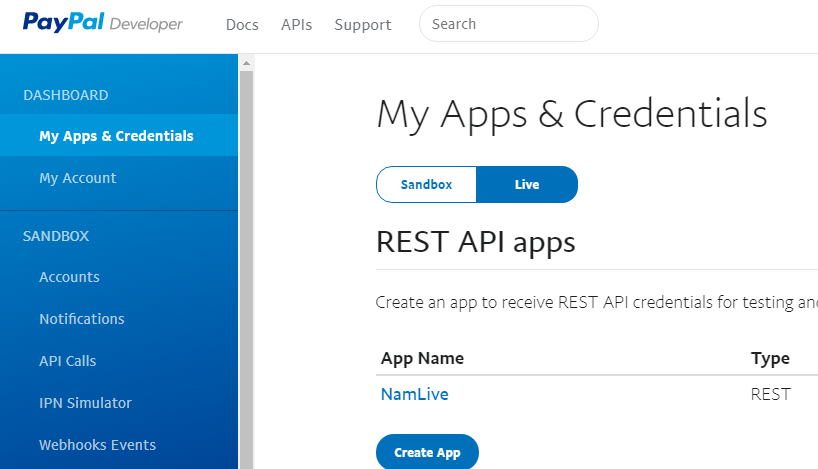Click the sidebar scrollbar up arrow
The width and height of the screenshot is (818, 469).
[x=246, y=63]
